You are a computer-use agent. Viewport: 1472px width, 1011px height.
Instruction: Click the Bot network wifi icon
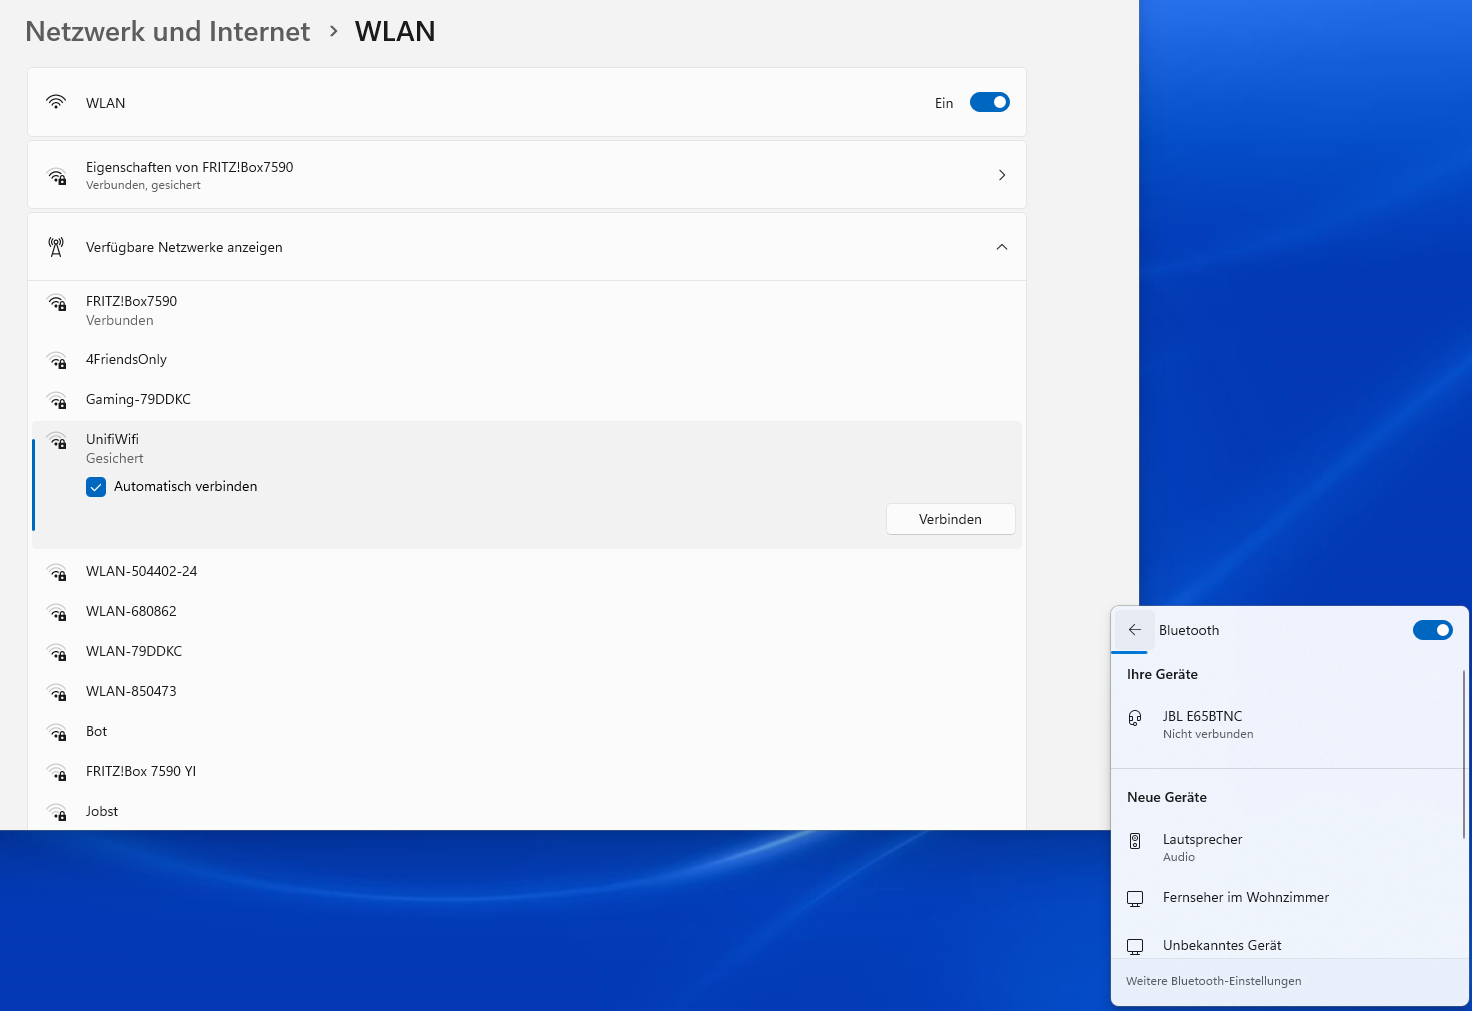pyautogui.click(x=57, y=732)
